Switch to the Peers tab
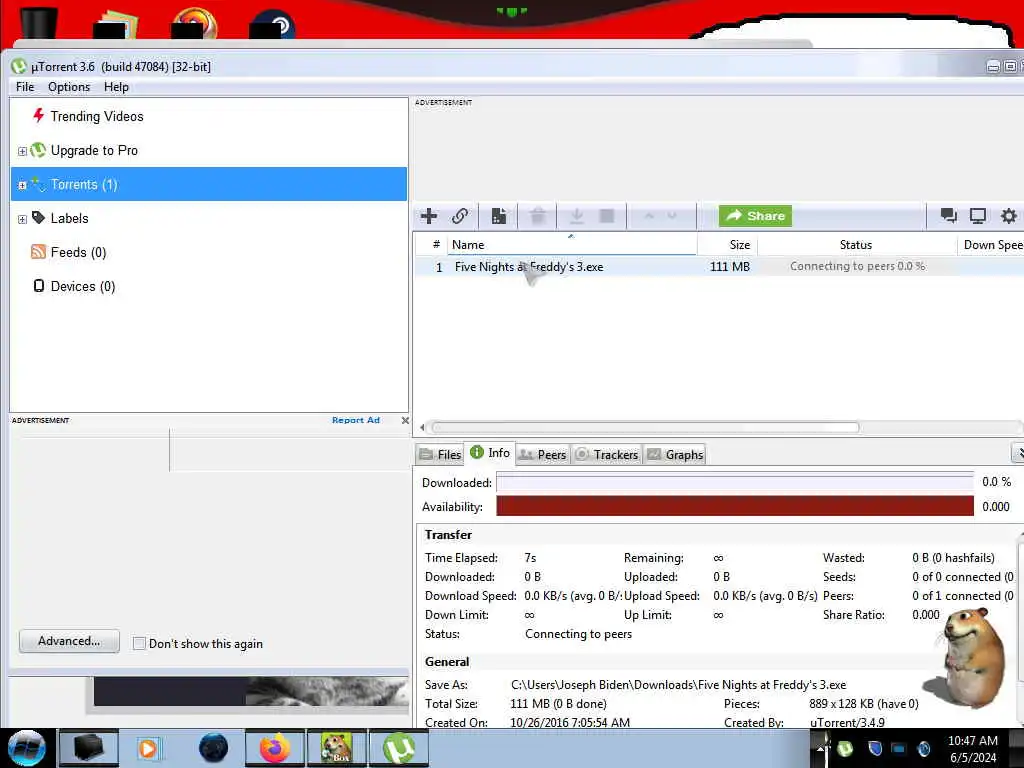Image resolution: width=1024 pixels, height=768 pixels. (x=543, y=455)
